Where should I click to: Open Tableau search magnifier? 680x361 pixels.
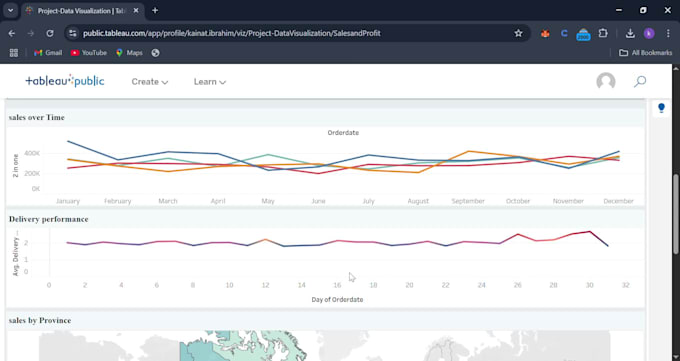pyautogui.click(x=640, y=81)
